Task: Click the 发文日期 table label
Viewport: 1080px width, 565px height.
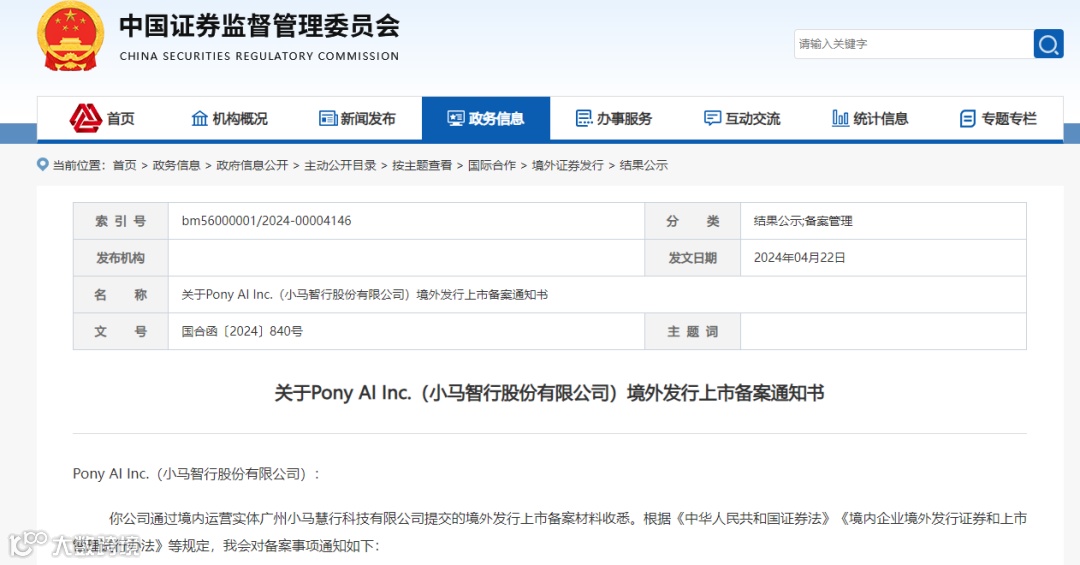Action: [x=692, y=258]
